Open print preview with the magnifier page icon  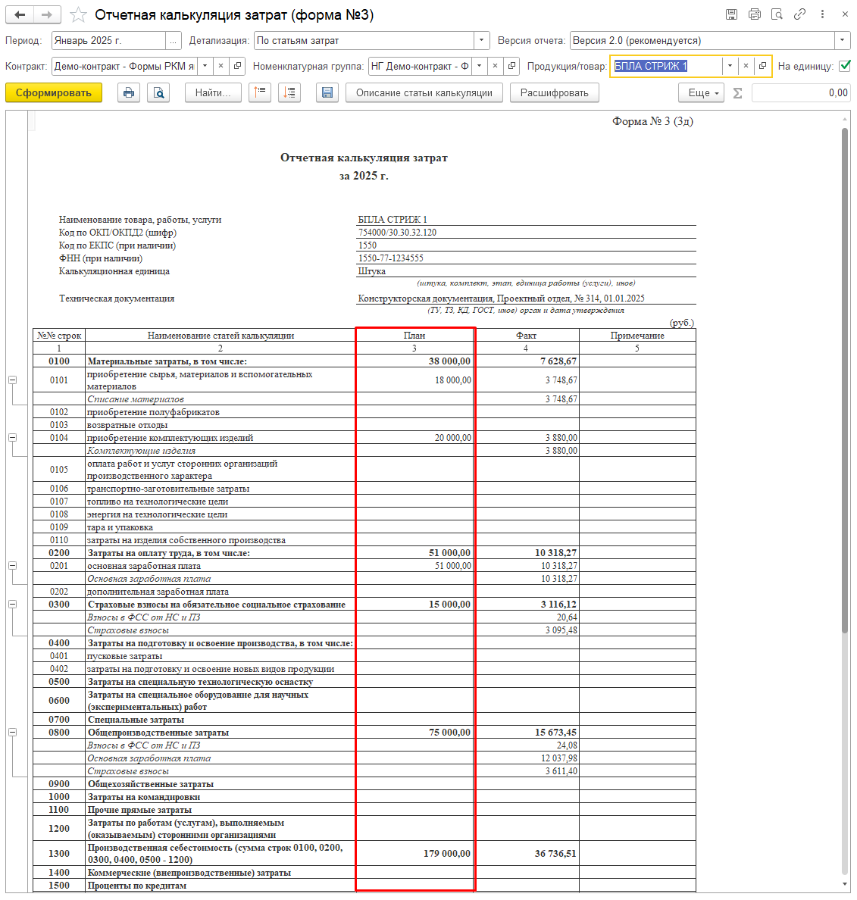tap(158, 93)
